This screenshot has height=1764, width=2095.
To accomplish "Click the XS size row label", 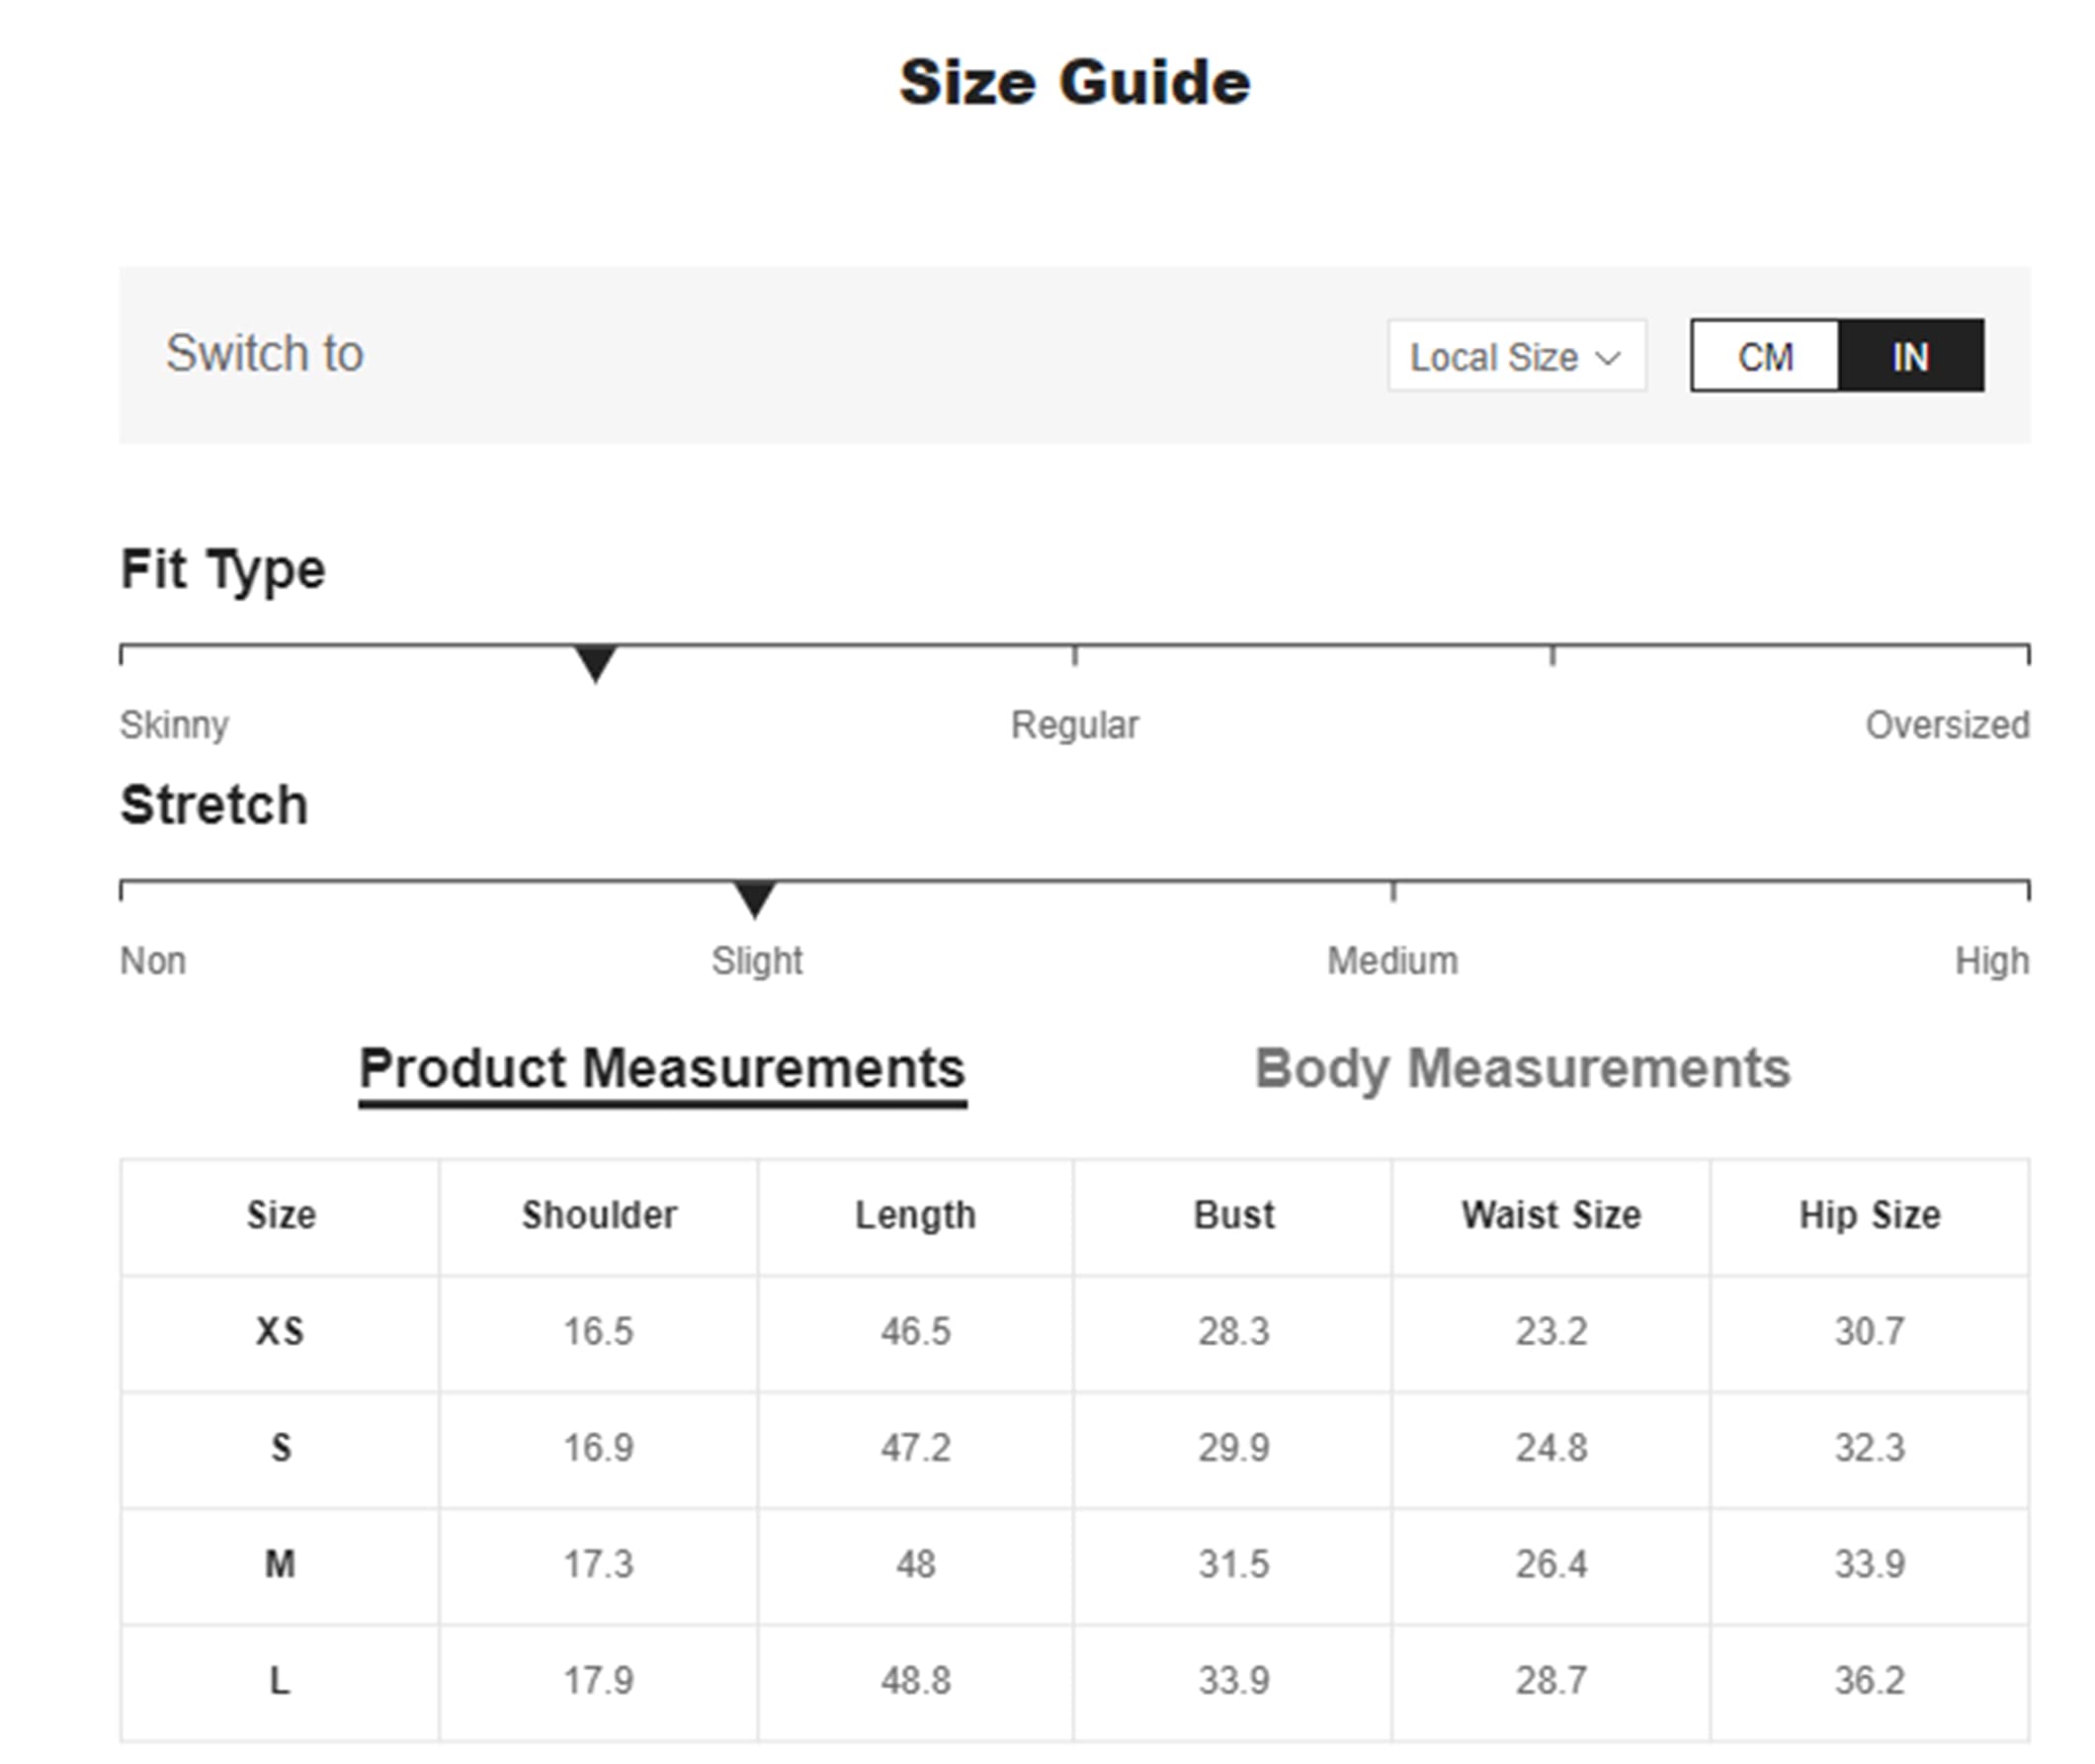I will [x=280, y=1331].
